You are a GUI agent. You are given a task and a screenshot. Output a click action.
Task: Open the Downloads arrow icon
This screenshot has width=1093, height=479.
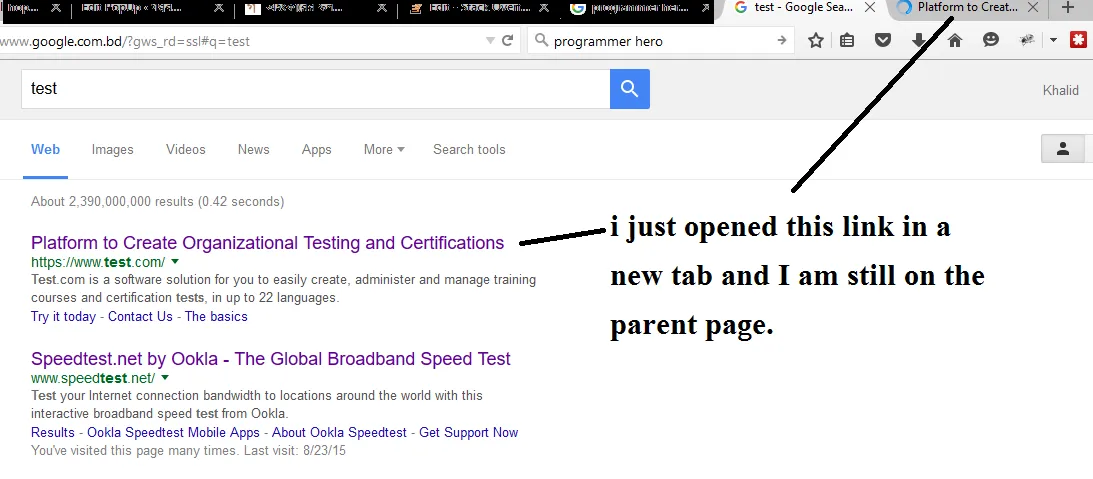click(x=919, y=40)
